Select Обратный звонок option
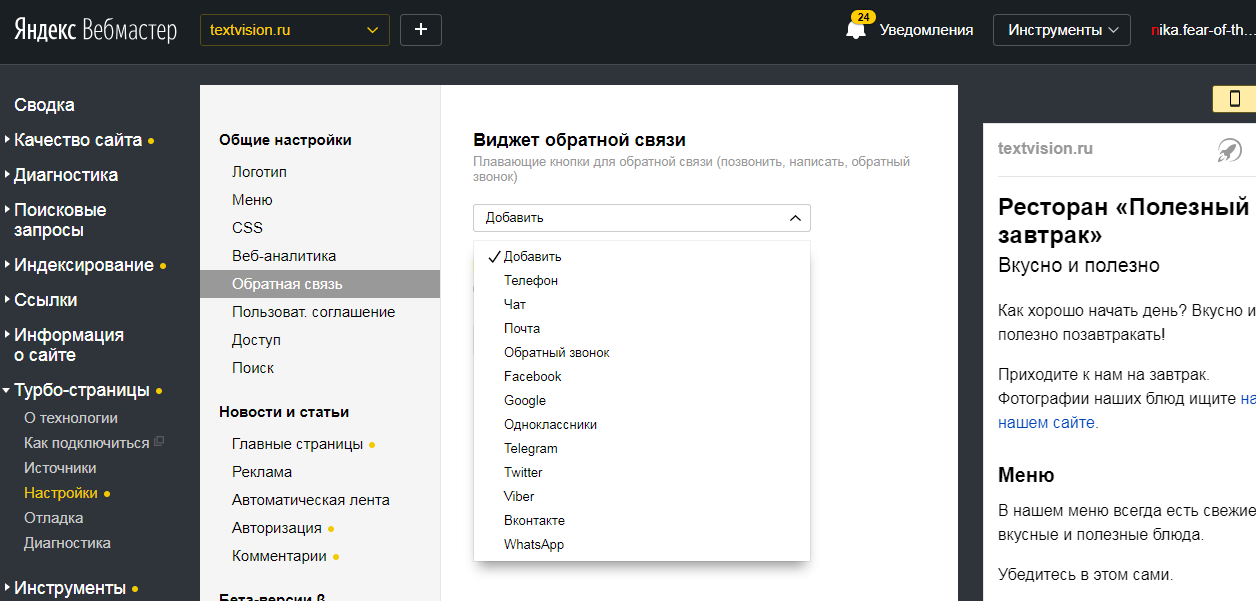The image size is (1256, 601). coord(556,353)
